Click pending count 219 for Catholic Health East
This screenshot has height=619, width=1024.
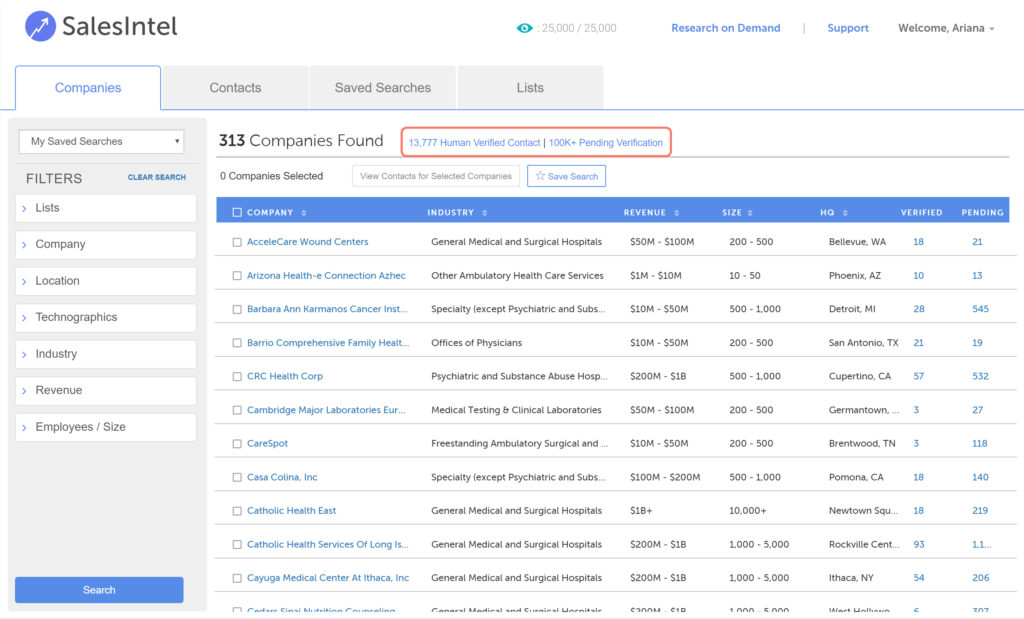pyautogui.click(x=980, y=511)
